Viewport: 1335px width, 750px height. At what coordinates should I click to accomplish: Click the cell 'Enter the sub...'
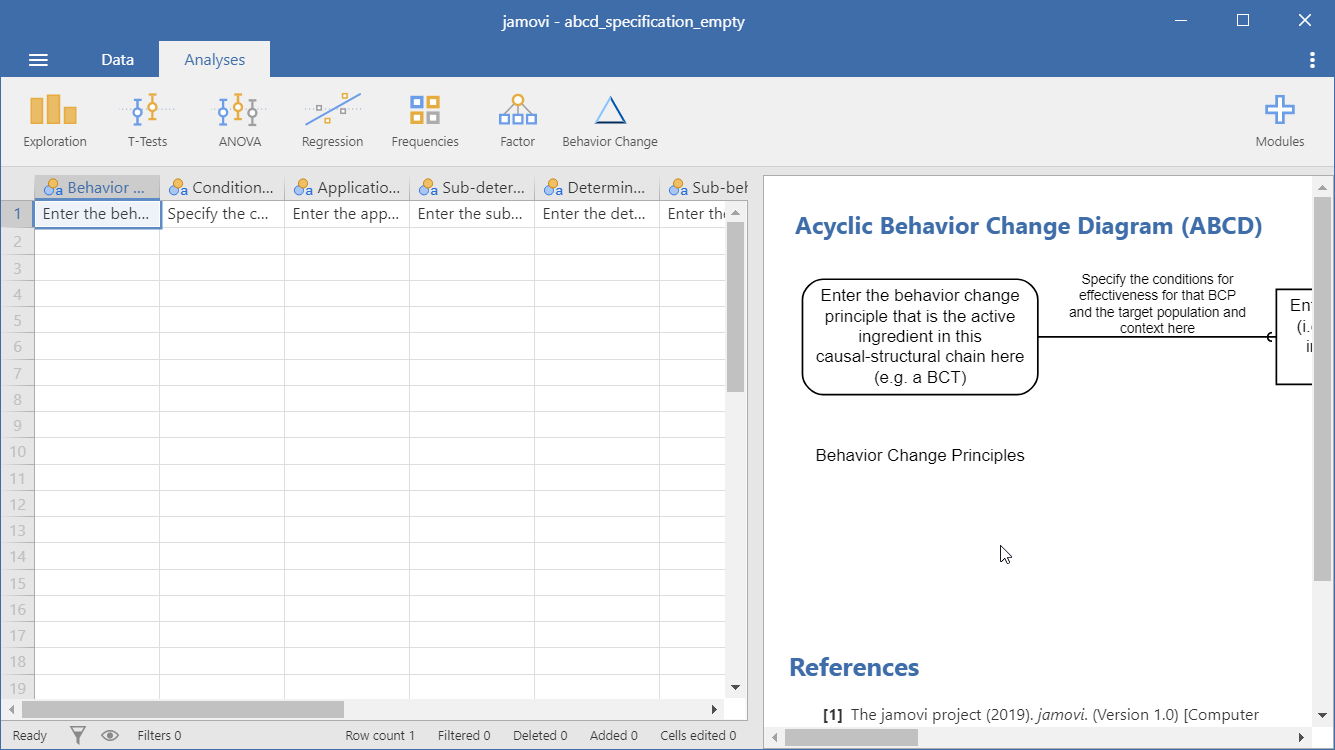[472, 214]
